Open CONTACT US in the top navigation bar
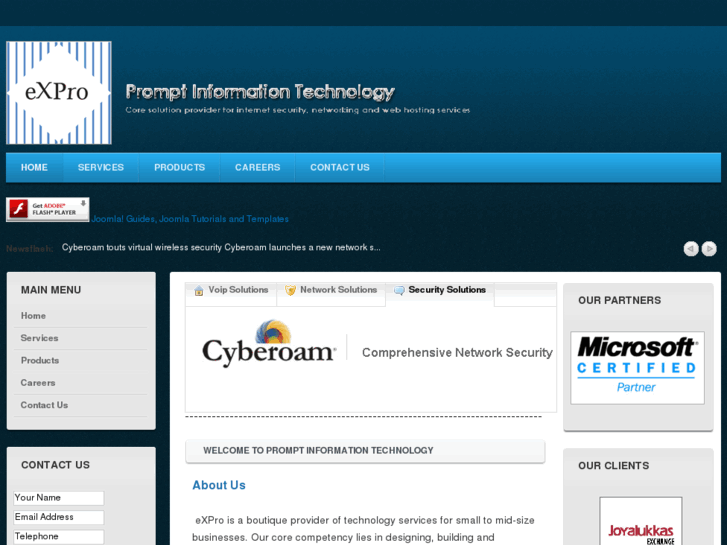 pos(340,167)
